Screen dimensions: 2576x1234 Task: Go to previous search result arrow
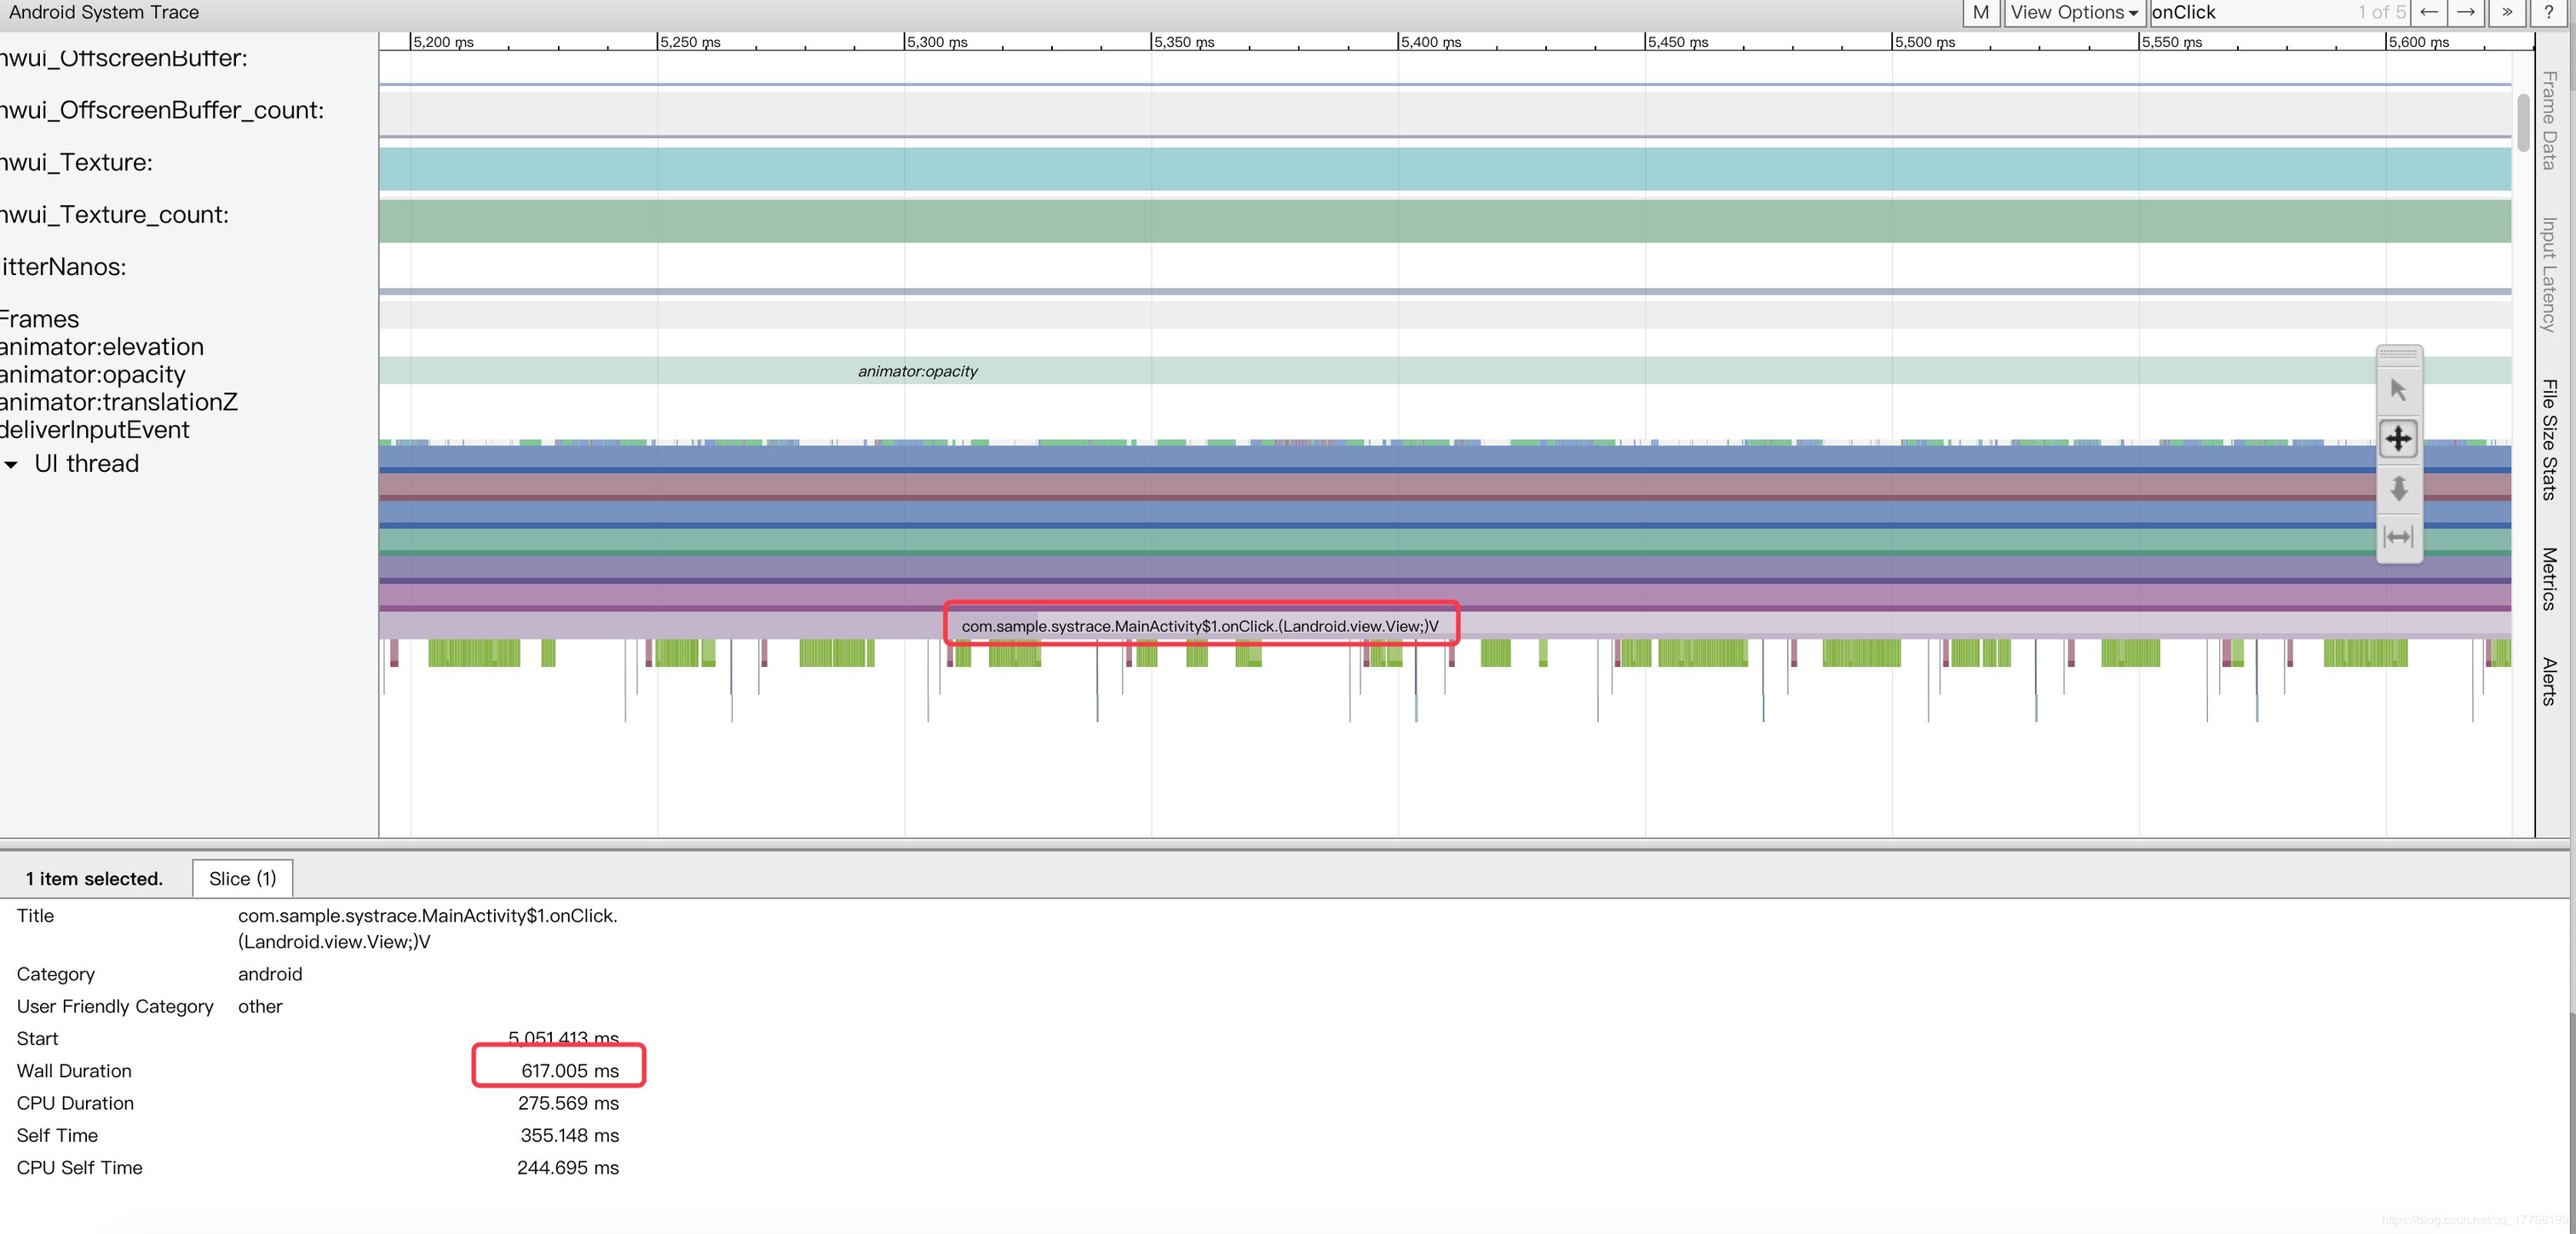click(2428, 12)
